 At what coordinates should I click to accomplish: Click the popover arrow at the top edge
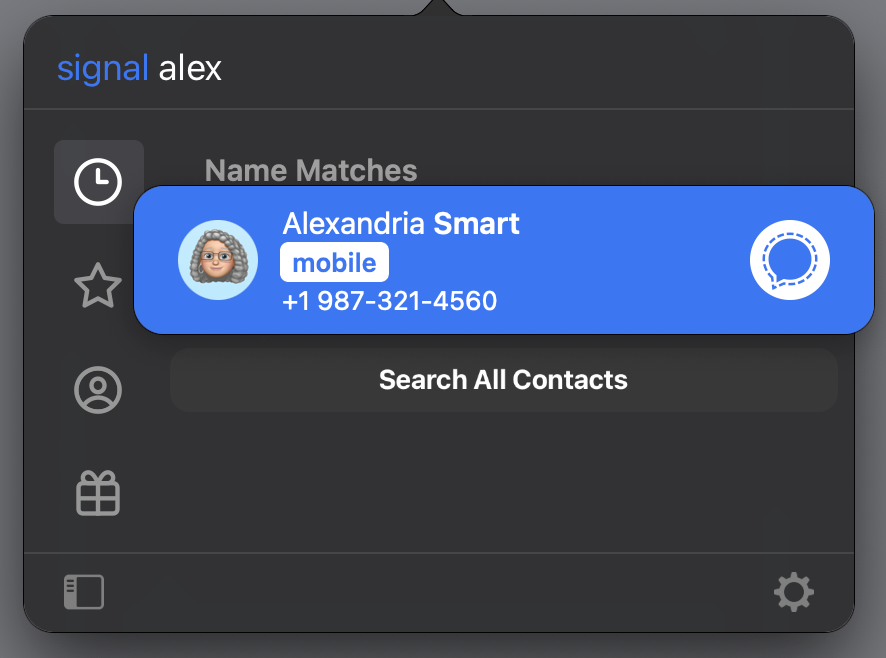click(439, 7)
